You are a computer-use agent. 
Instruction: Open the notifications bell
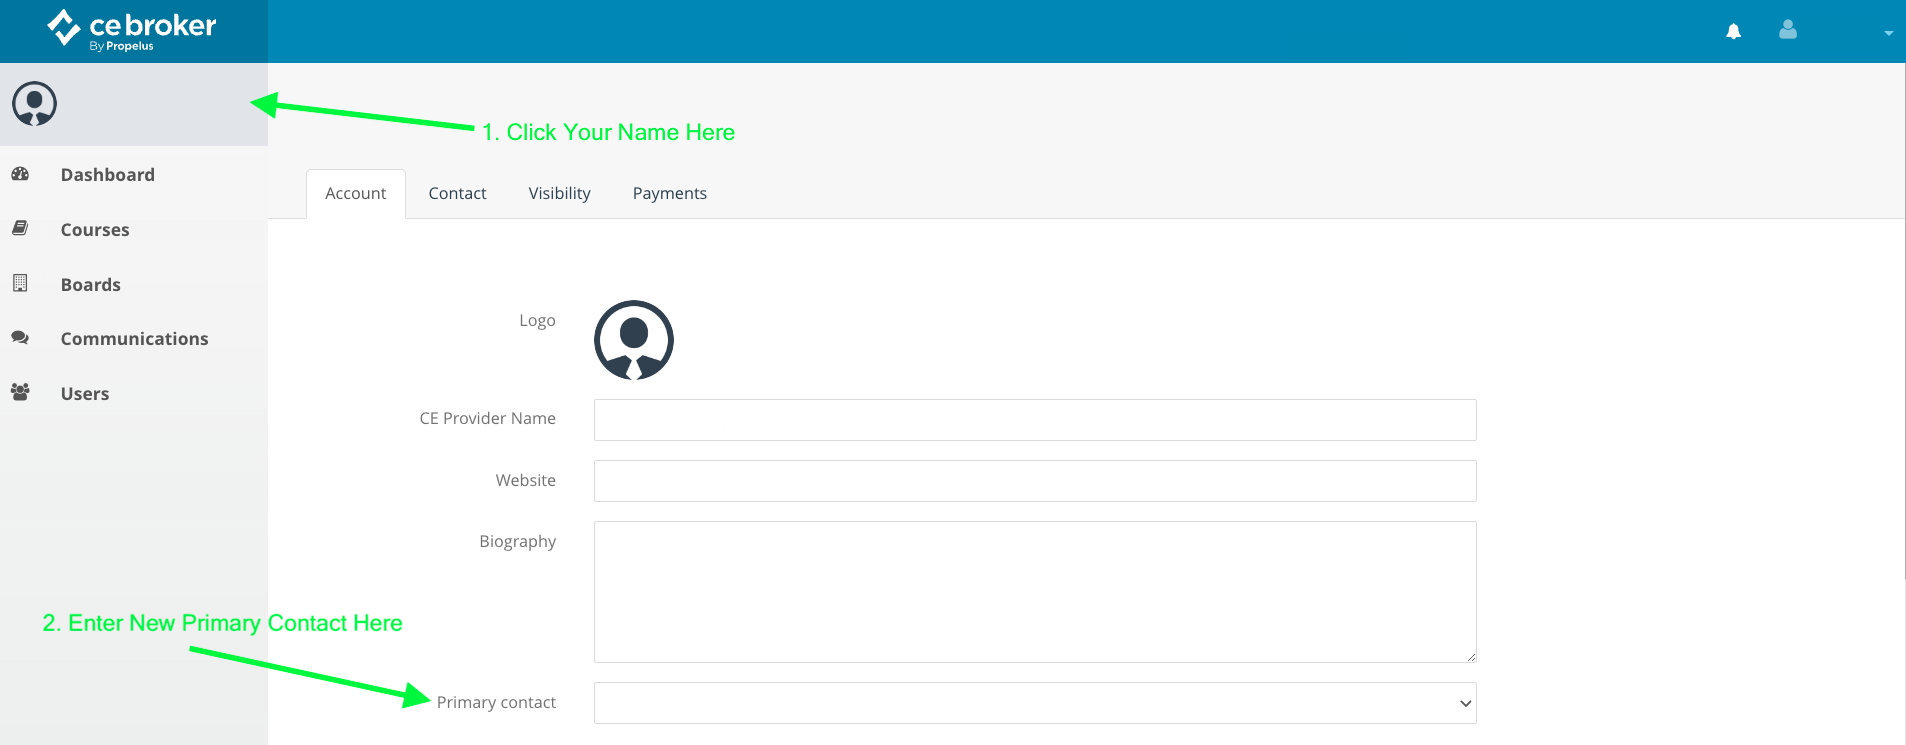tap(1734, 32)
